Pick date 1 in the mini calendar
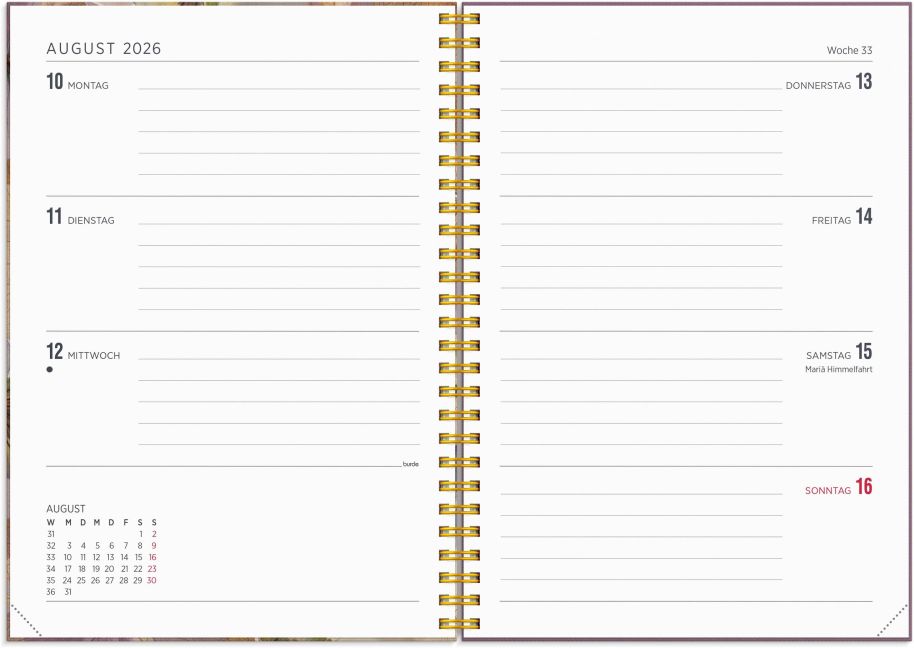This screenshot has height=648, width=914. (x=140, y=534)
